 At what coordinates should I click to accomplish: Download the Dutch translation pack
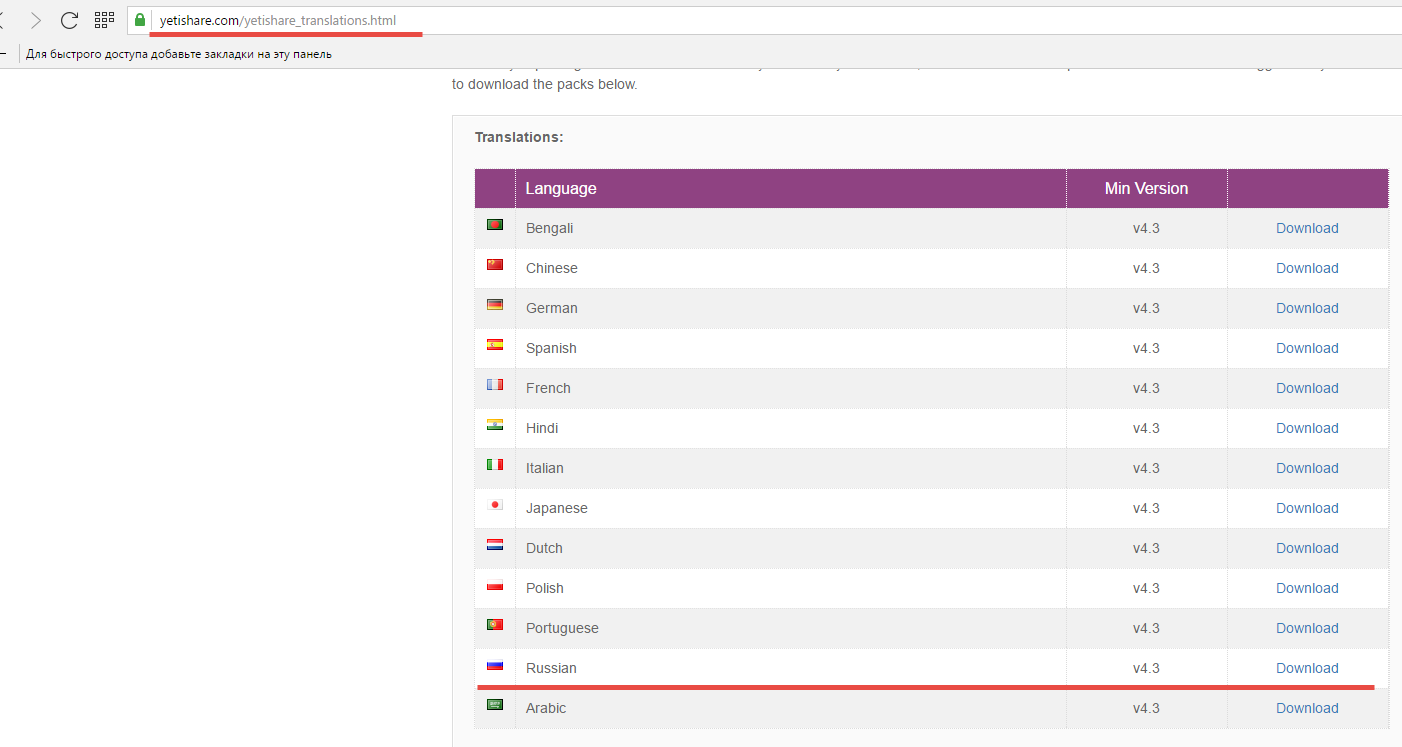coord(1307,548)
